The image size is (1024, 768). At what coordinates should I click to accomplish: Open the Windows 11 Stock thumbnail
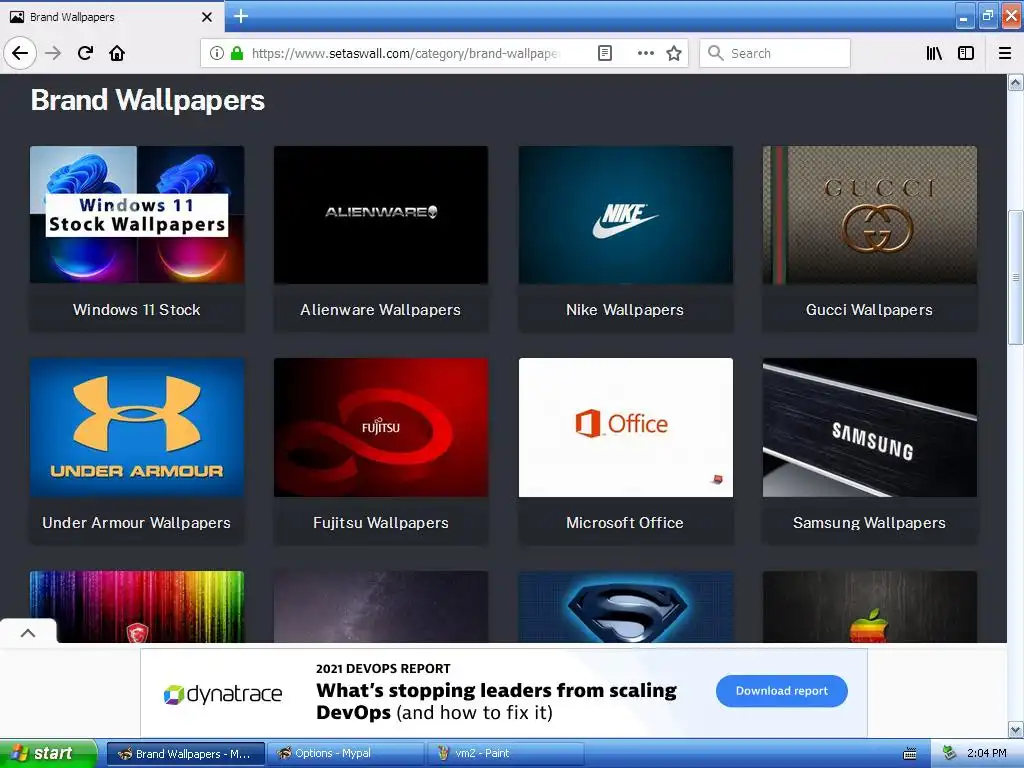pyautogui.click(x=137, y=215)
